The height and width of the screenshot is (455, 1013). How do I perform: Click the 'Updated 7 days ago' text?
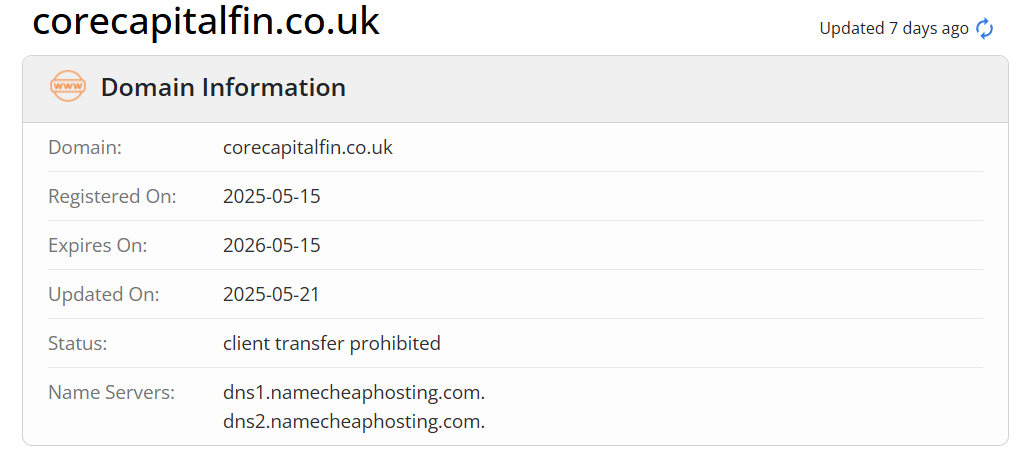893,29
